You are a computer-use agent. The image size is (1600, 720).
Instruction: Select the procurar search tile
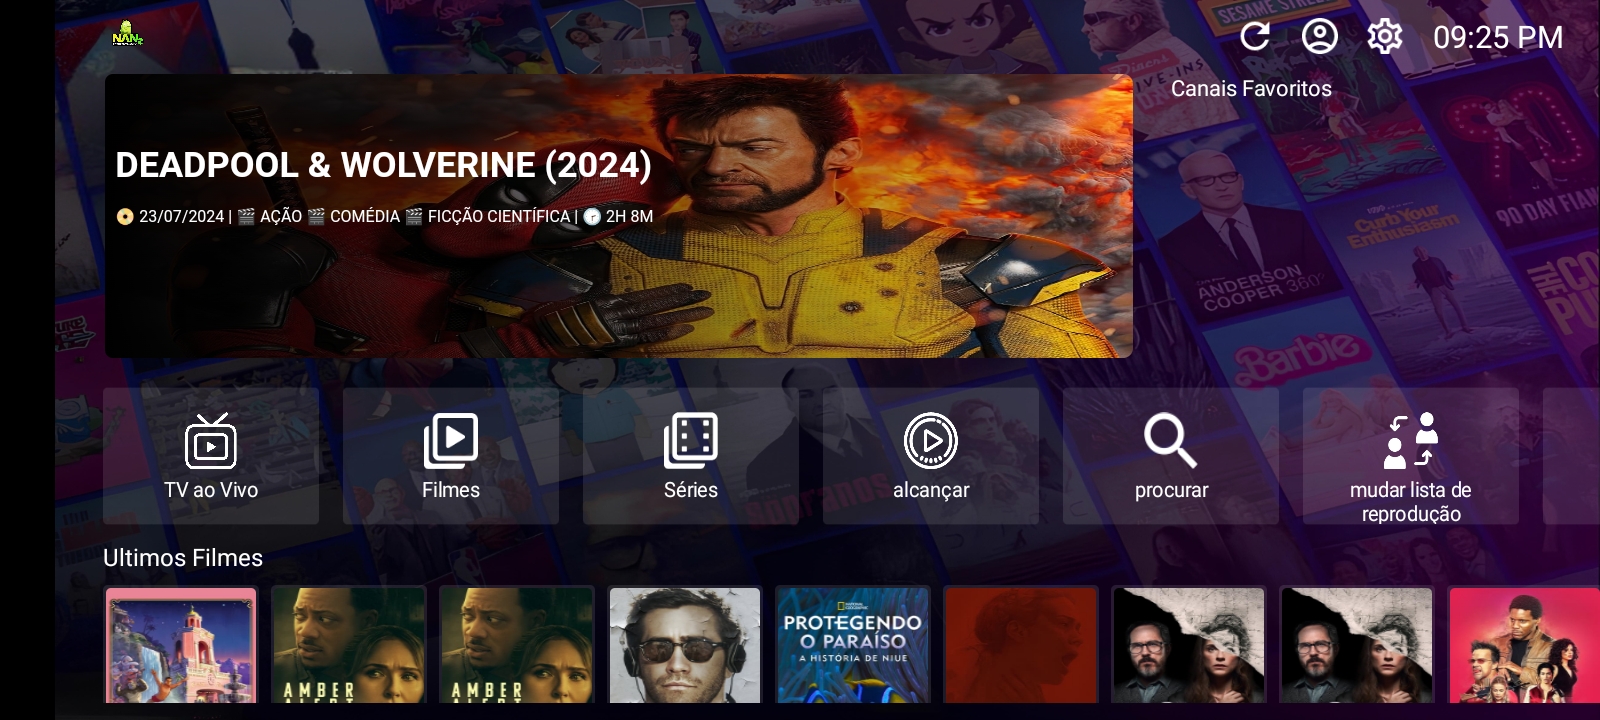tap(1171, 456)
